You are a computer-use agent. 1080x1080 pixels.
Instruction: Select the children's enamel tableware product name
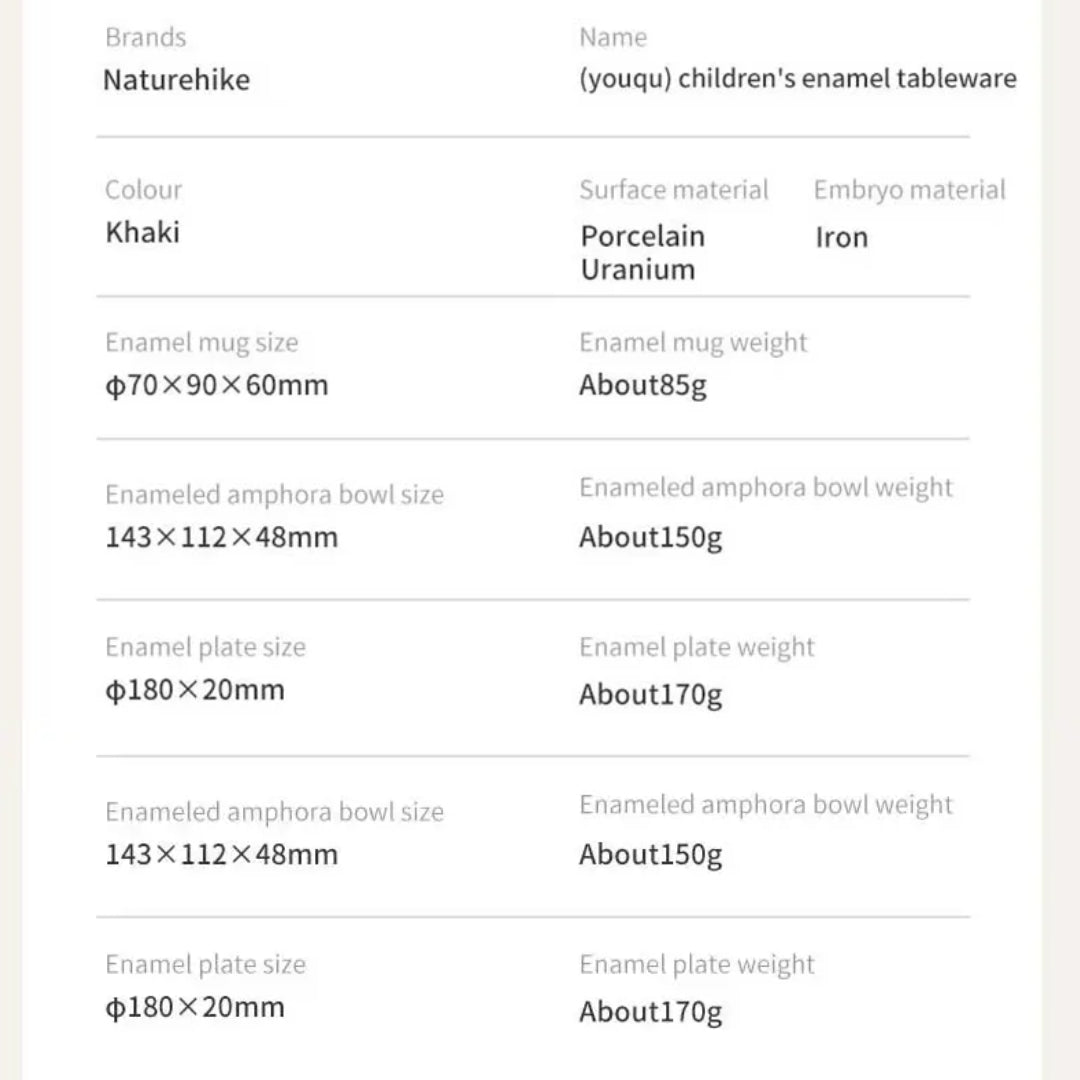coord(797,80)
